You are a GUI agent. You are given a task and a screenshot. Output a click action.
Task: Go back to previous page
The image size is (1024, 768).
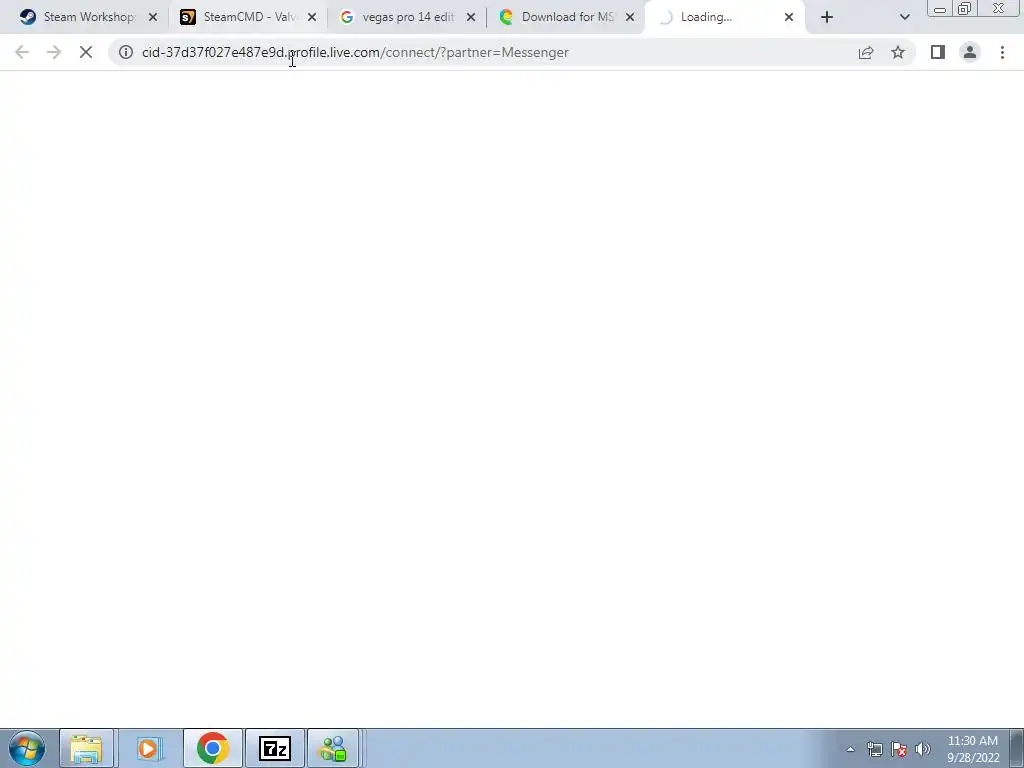[x=22, y=52]
